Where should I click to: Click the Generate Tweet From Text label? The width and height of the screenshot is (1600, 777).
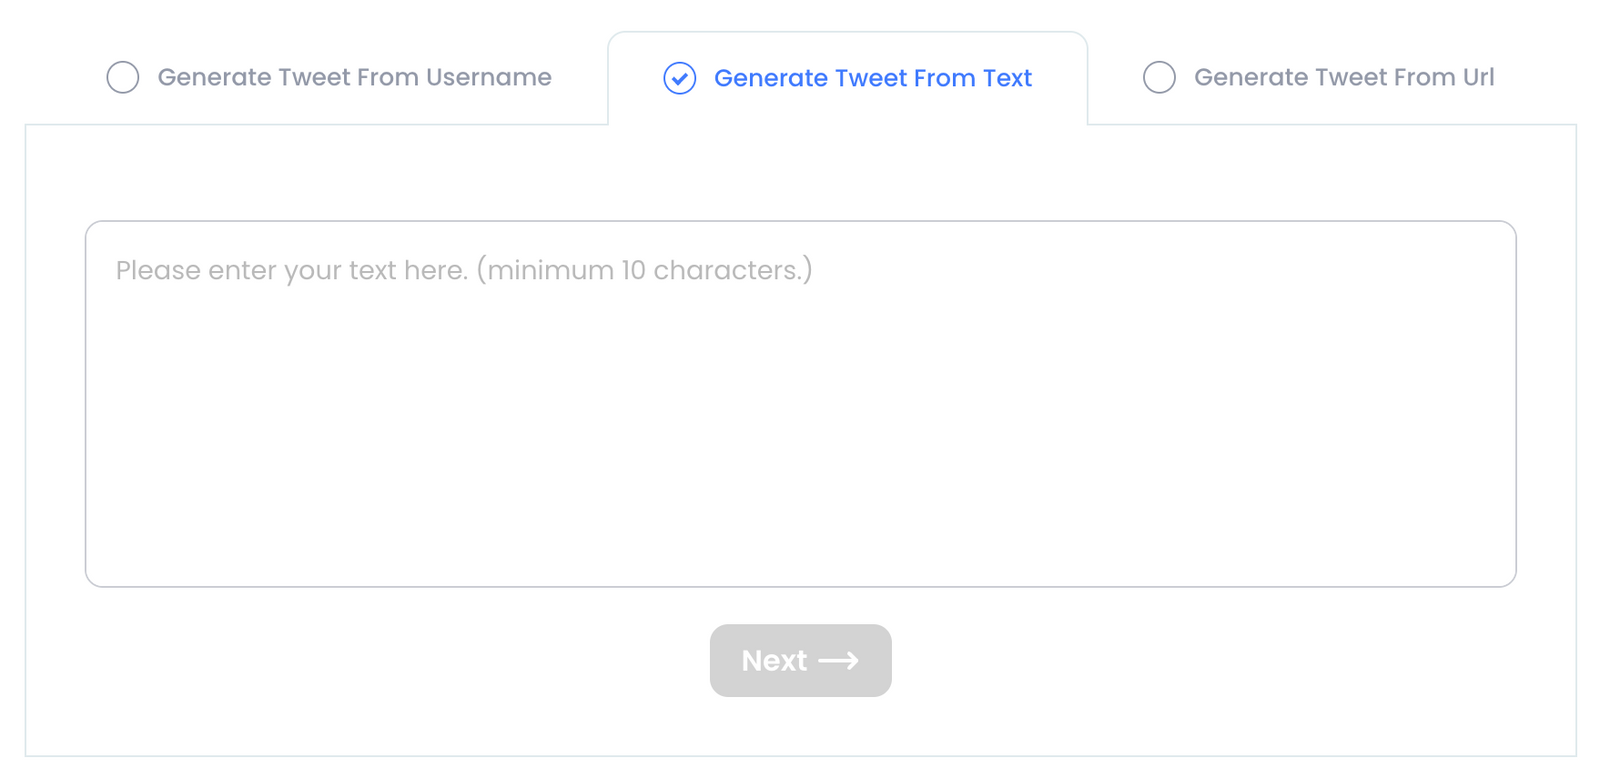tap(871, 77)
